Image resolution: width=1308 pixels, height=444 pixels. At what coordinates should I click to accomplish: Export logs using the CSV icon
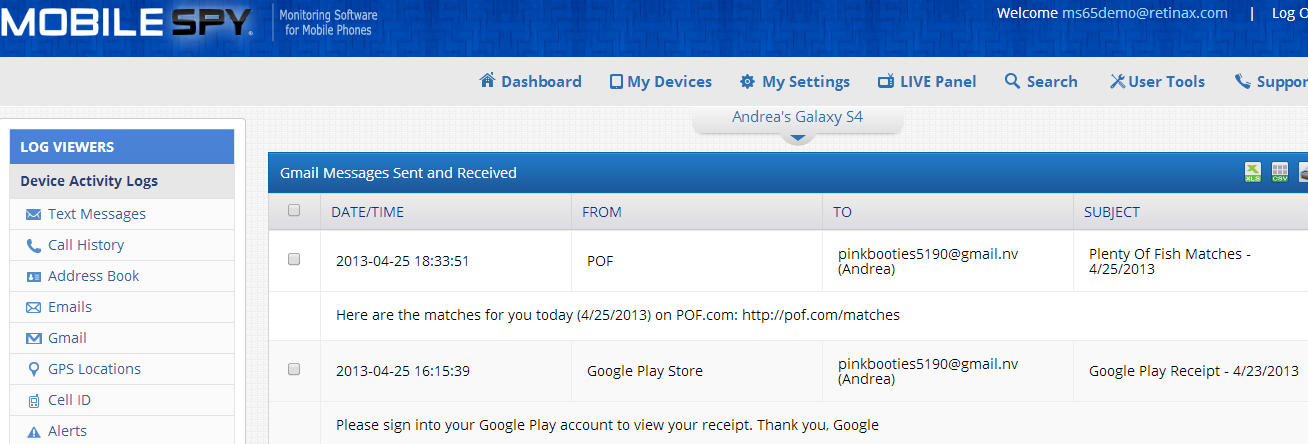click(1279, 172)
